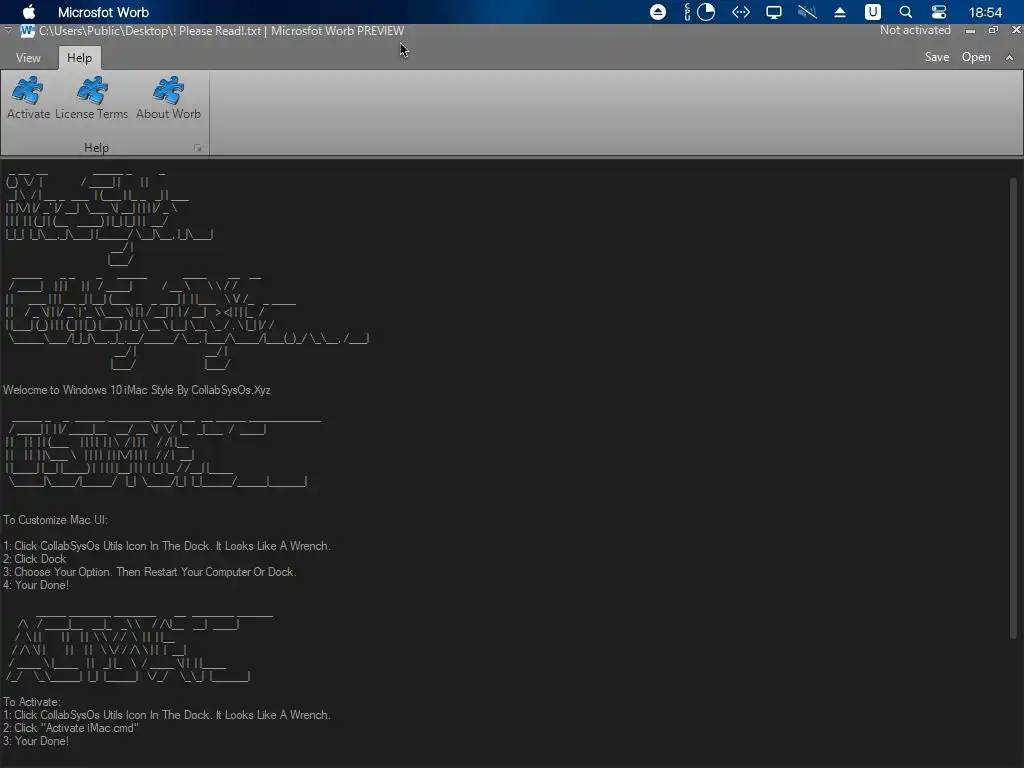Open the About Worb dialog
Image resolution: width=1024 pixels, height=768 pixels.
[x=168, y=98]
